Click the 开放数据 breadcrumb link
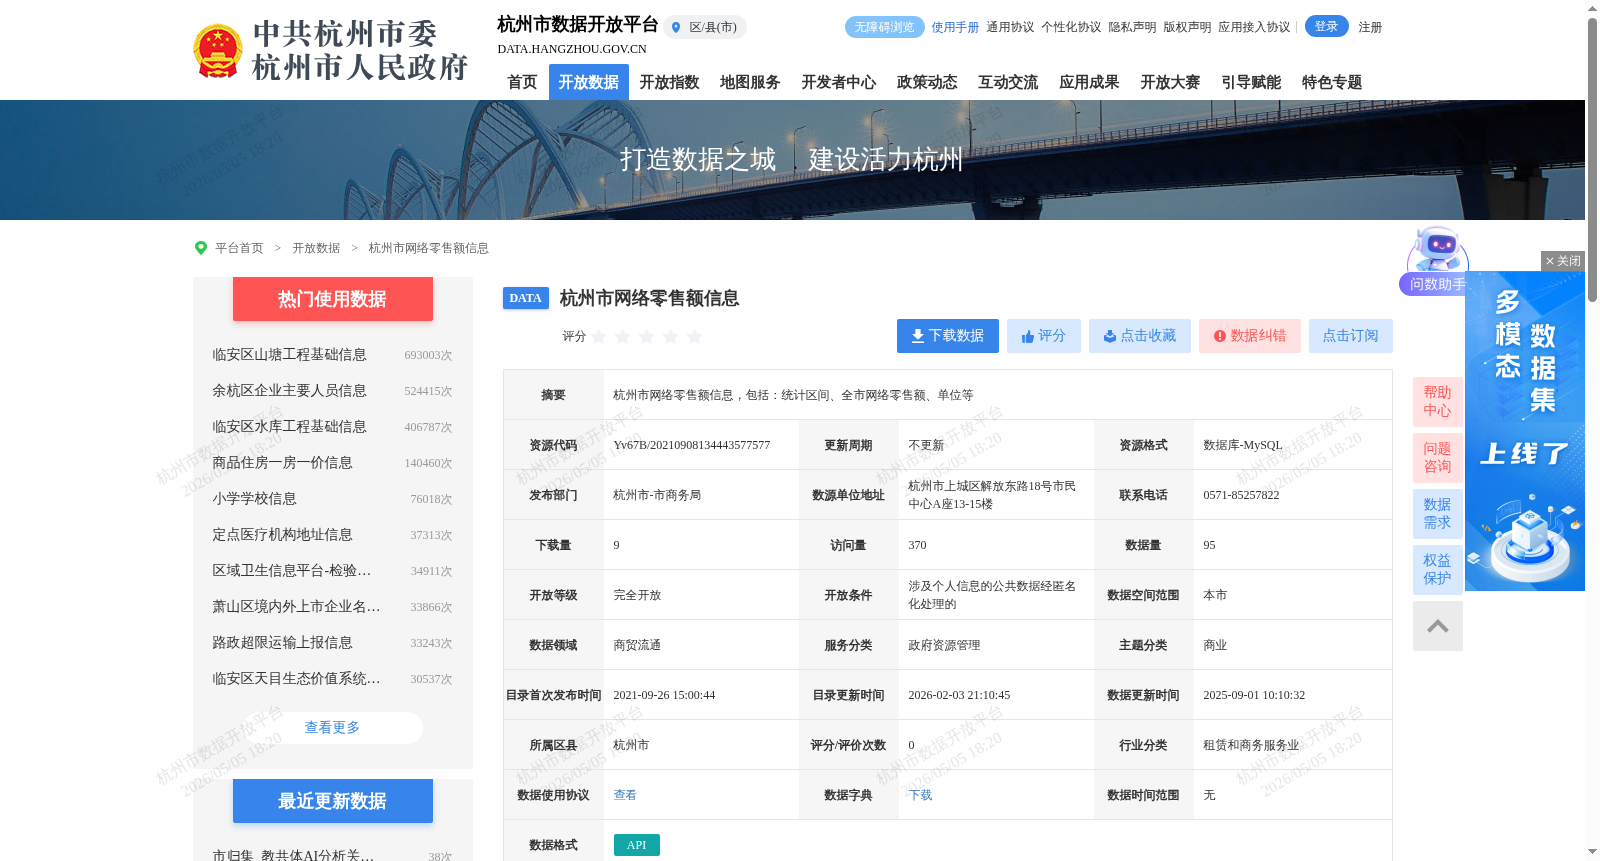The width and height of the screenshot is (1600, 861). tap(316, 248)
